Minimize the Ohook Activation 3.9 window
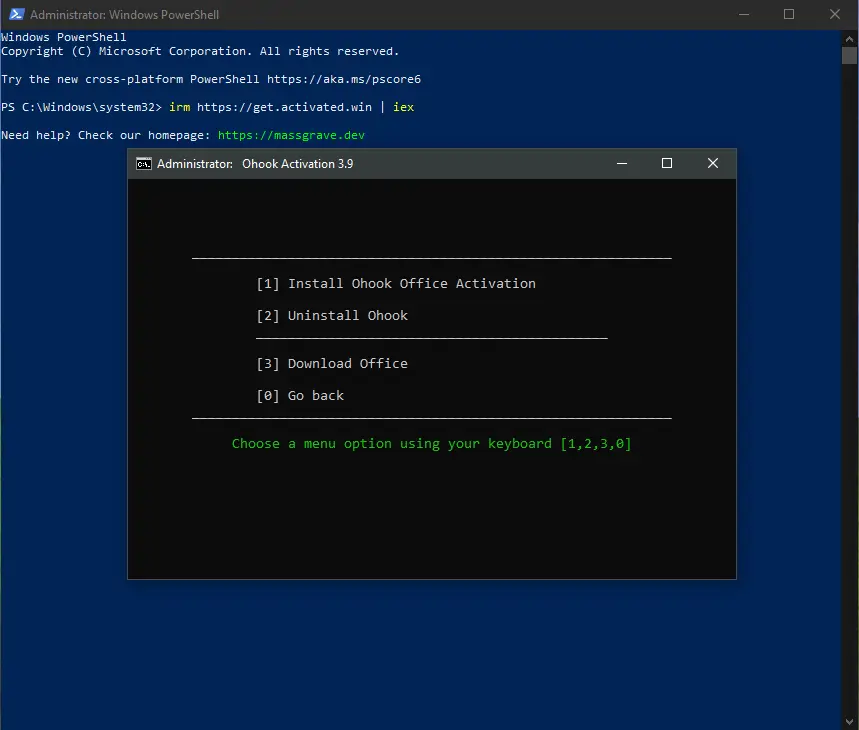The height and width of the screenshot is (730, 859). (x=621, y=164)
